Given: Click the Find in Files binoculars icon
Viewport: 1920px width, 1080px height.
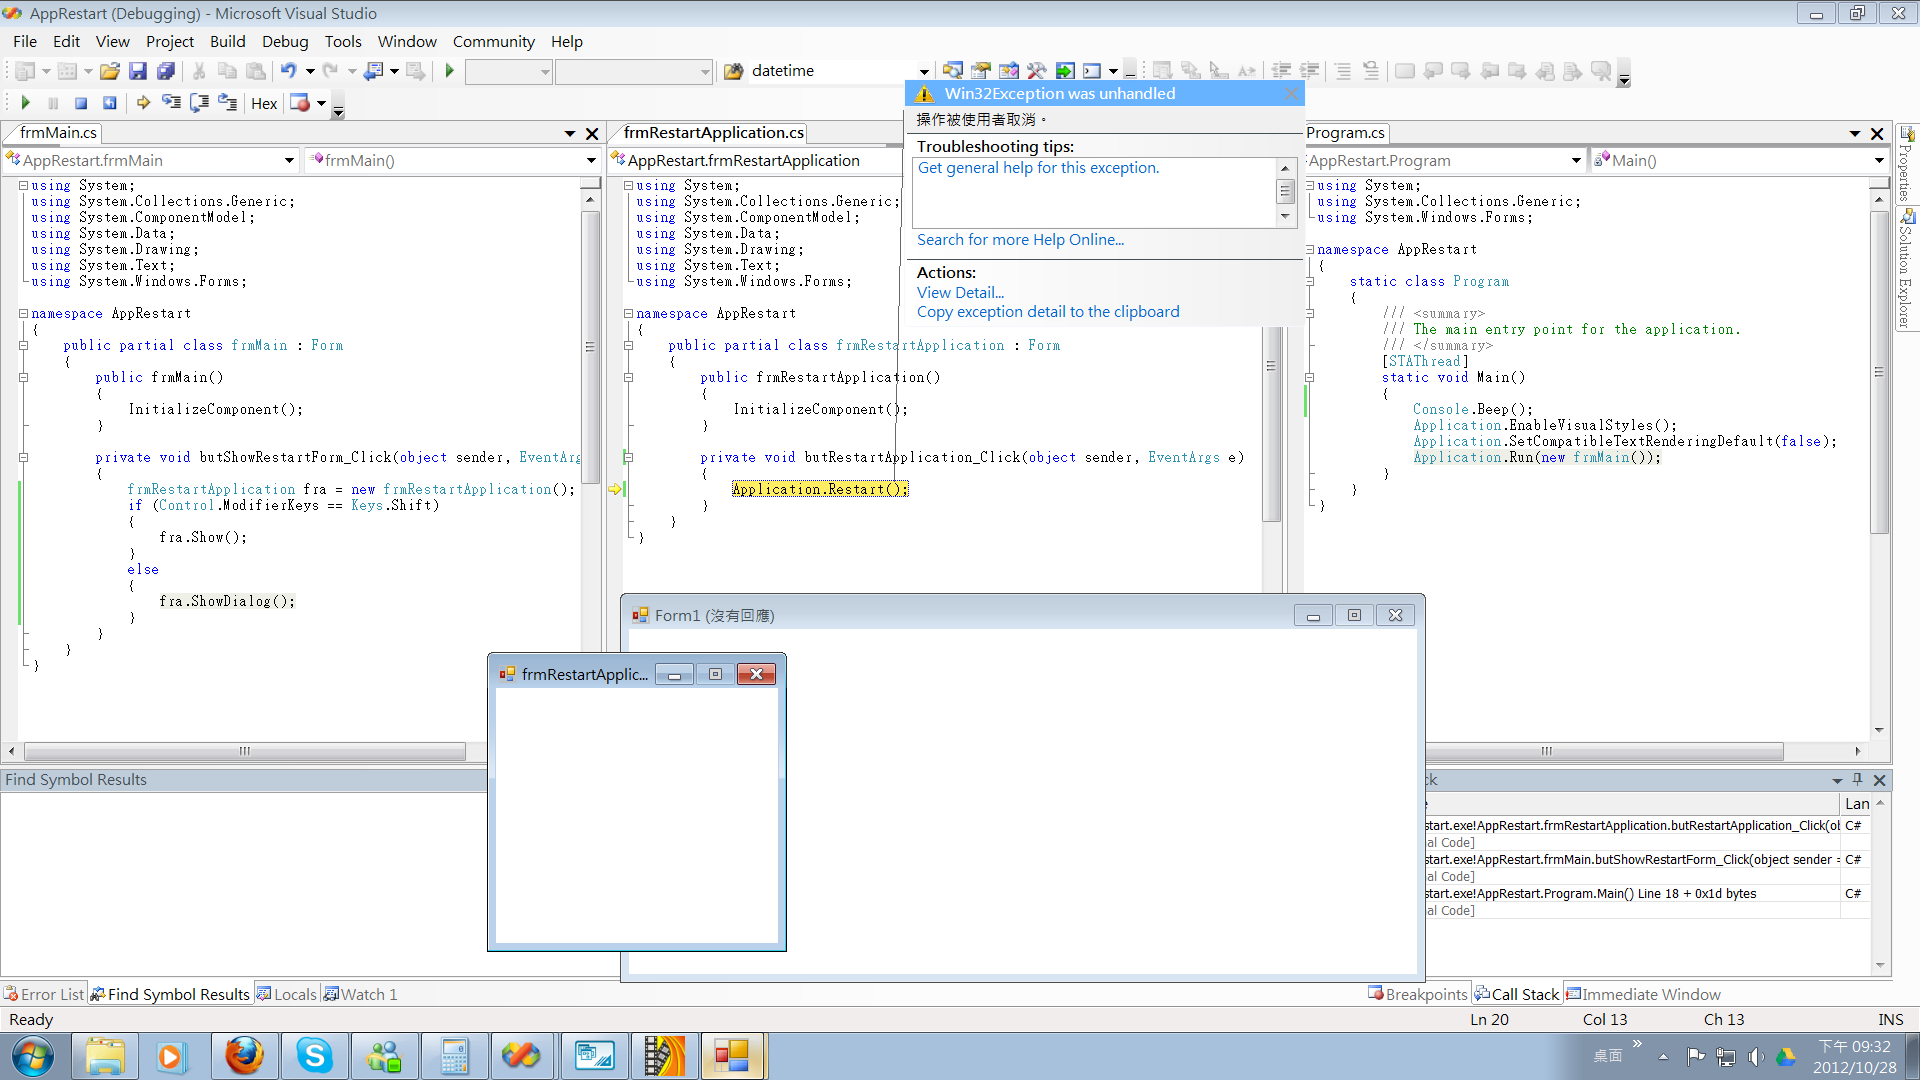Looking at the screenshot, I should click(x=733, y=71).
